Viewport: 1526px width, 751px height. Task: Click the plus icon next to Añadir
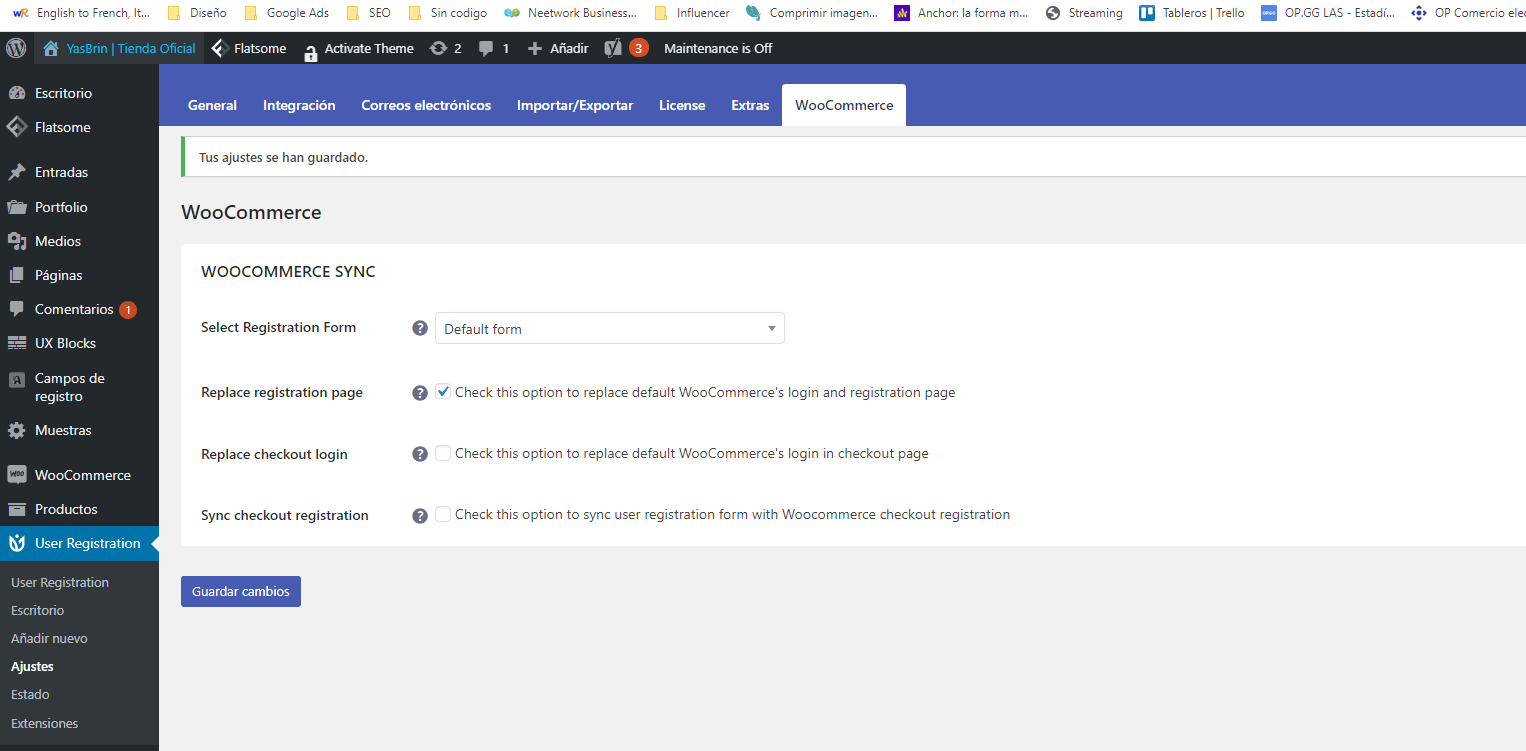[x=535, y=48]
